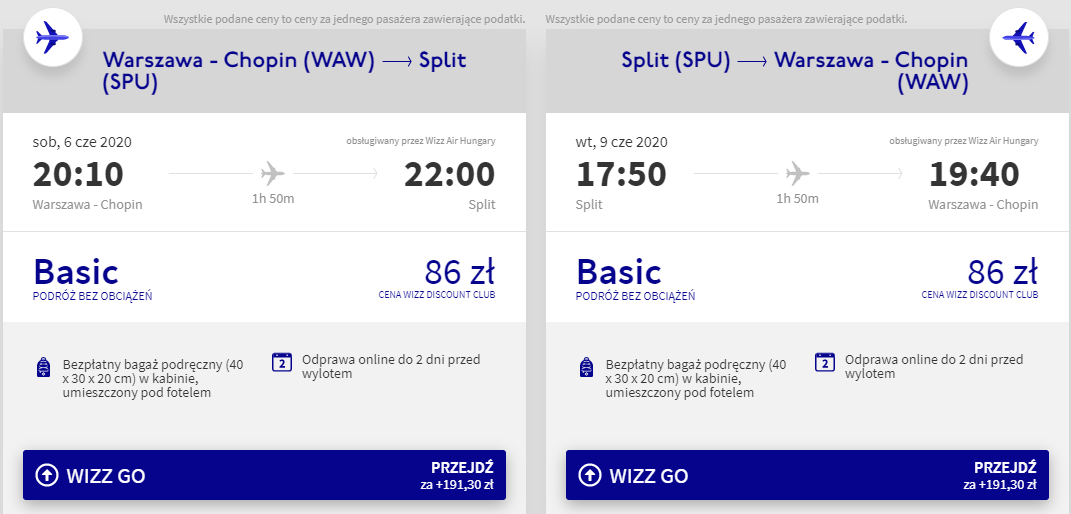Click outbound CENA WIZZ DISCOUNT CLUB label
The width and height of the screenshot is (1071, 514).
[x=436, y=295]
